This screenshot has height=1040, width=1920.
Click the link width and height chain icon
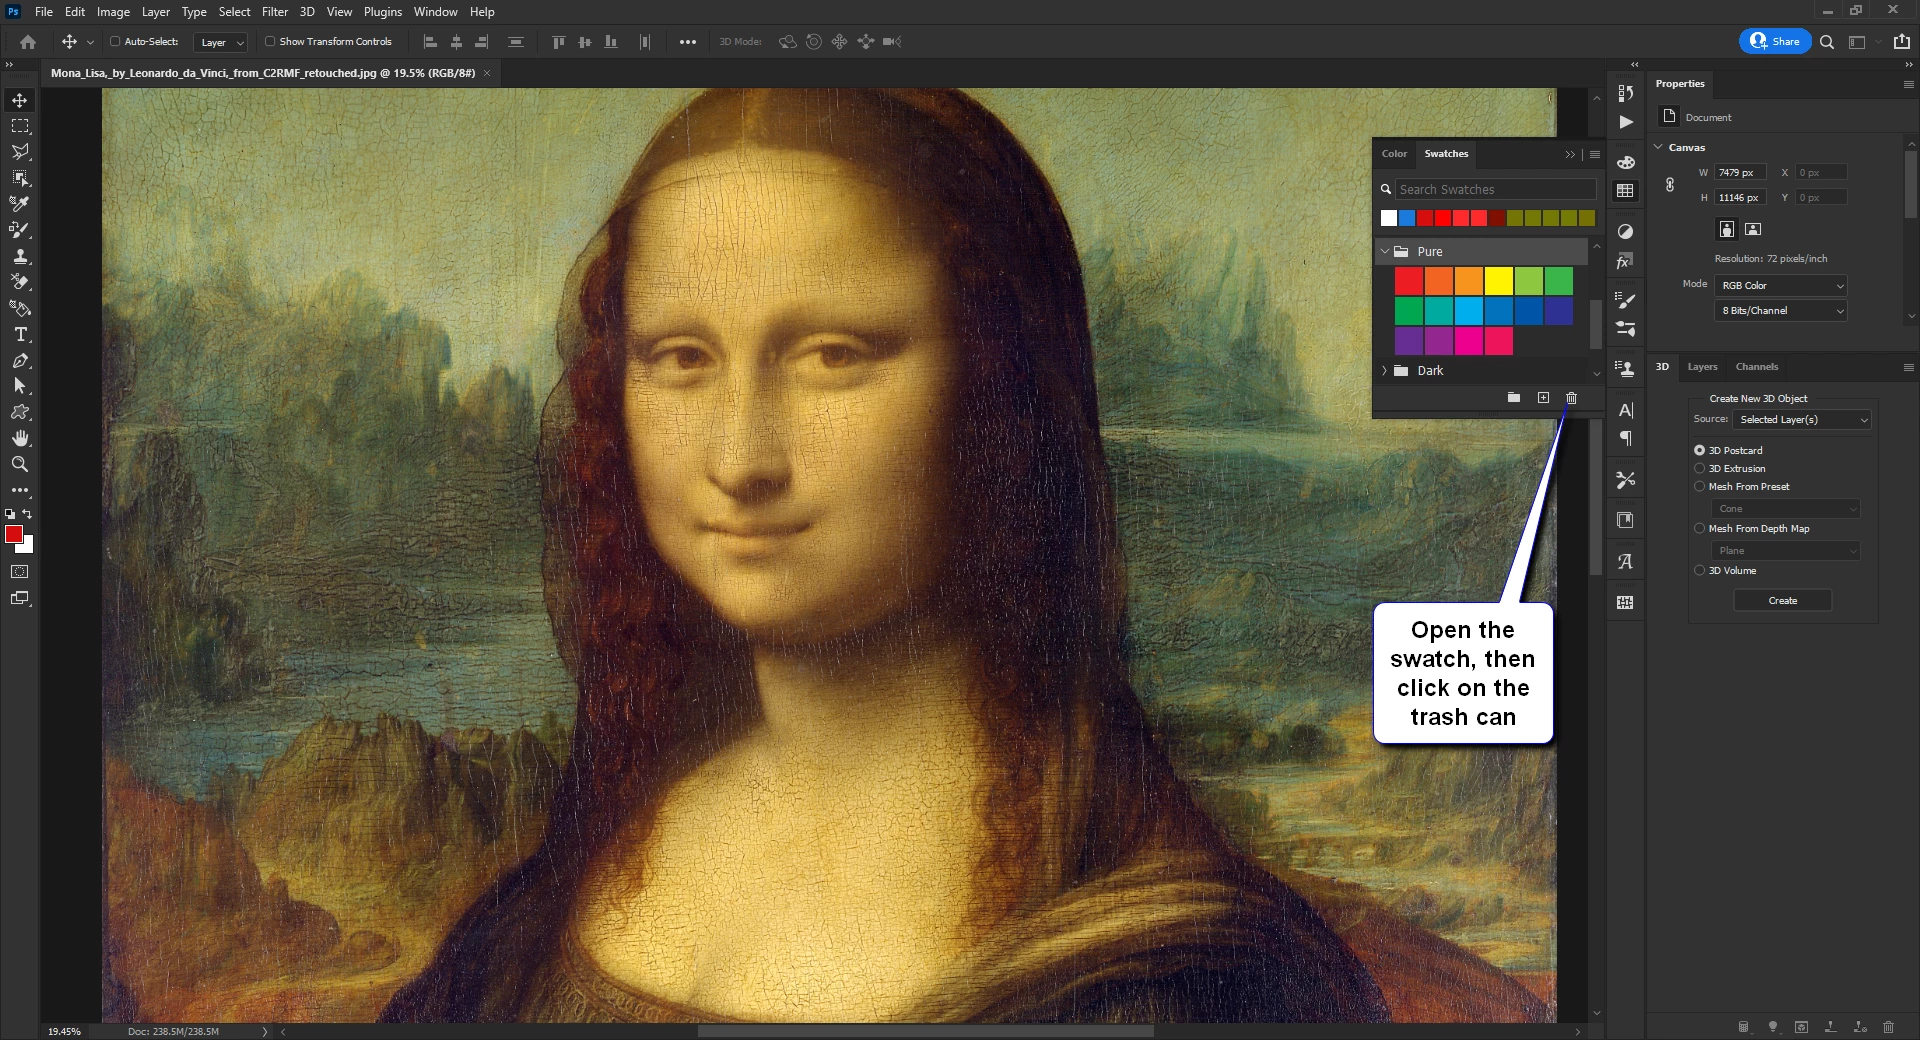point(1670,185)
